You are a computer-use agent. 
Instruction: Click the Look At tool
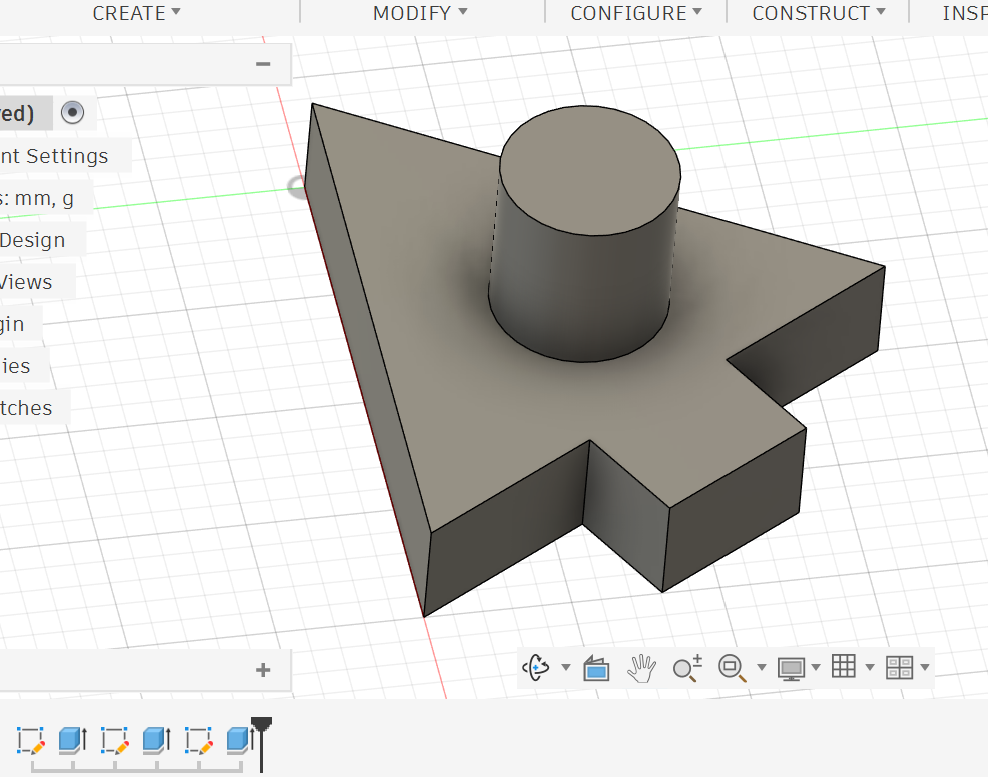tap(595, 668)
